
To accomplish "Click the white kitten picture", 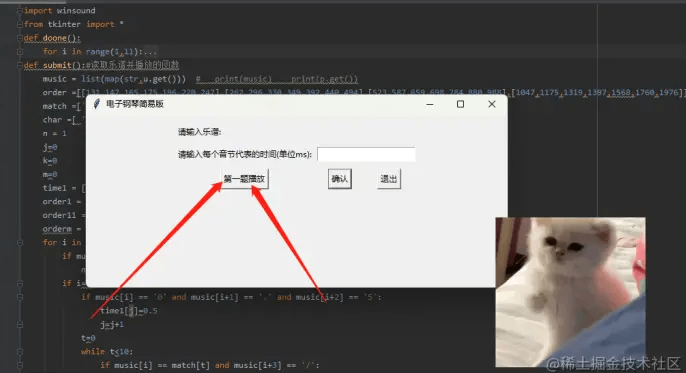I will click(570, 292).
